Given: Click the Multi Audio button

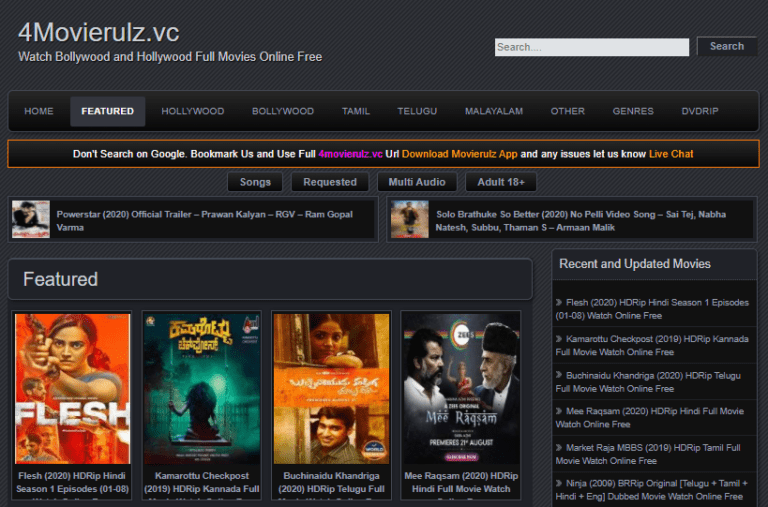Looking at the screenshot, I should pos(417,182).
